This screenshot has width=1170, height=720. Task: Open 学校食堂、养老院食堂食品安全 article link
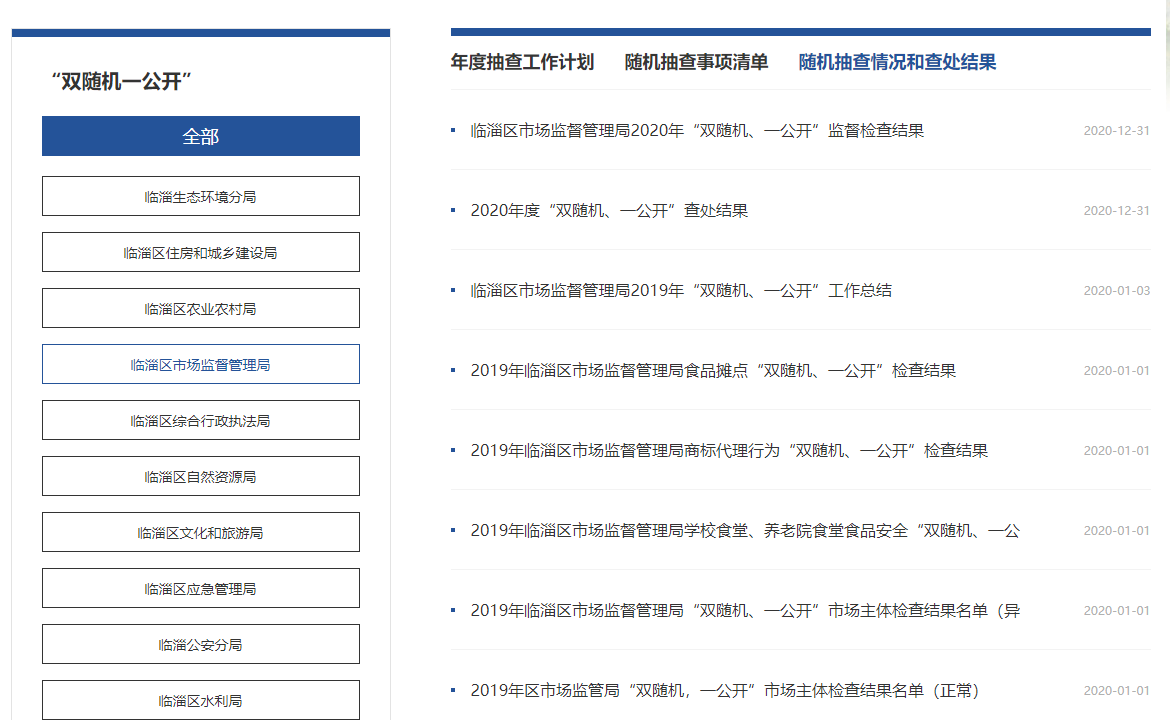[745, 531]
